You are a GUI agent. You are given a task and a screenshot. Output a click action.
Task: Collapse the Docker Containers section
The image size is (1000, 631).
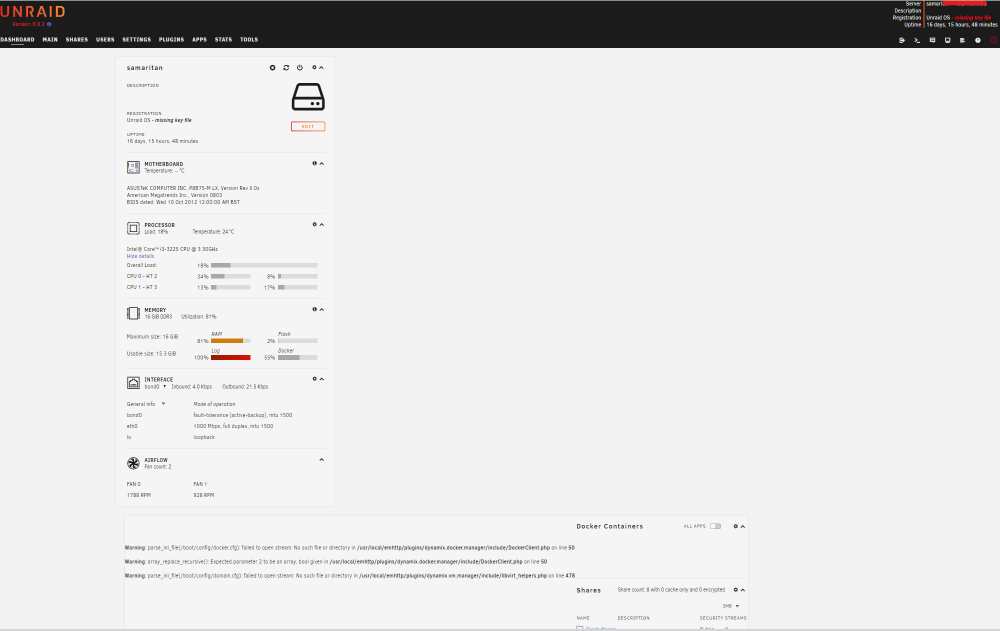743,526
